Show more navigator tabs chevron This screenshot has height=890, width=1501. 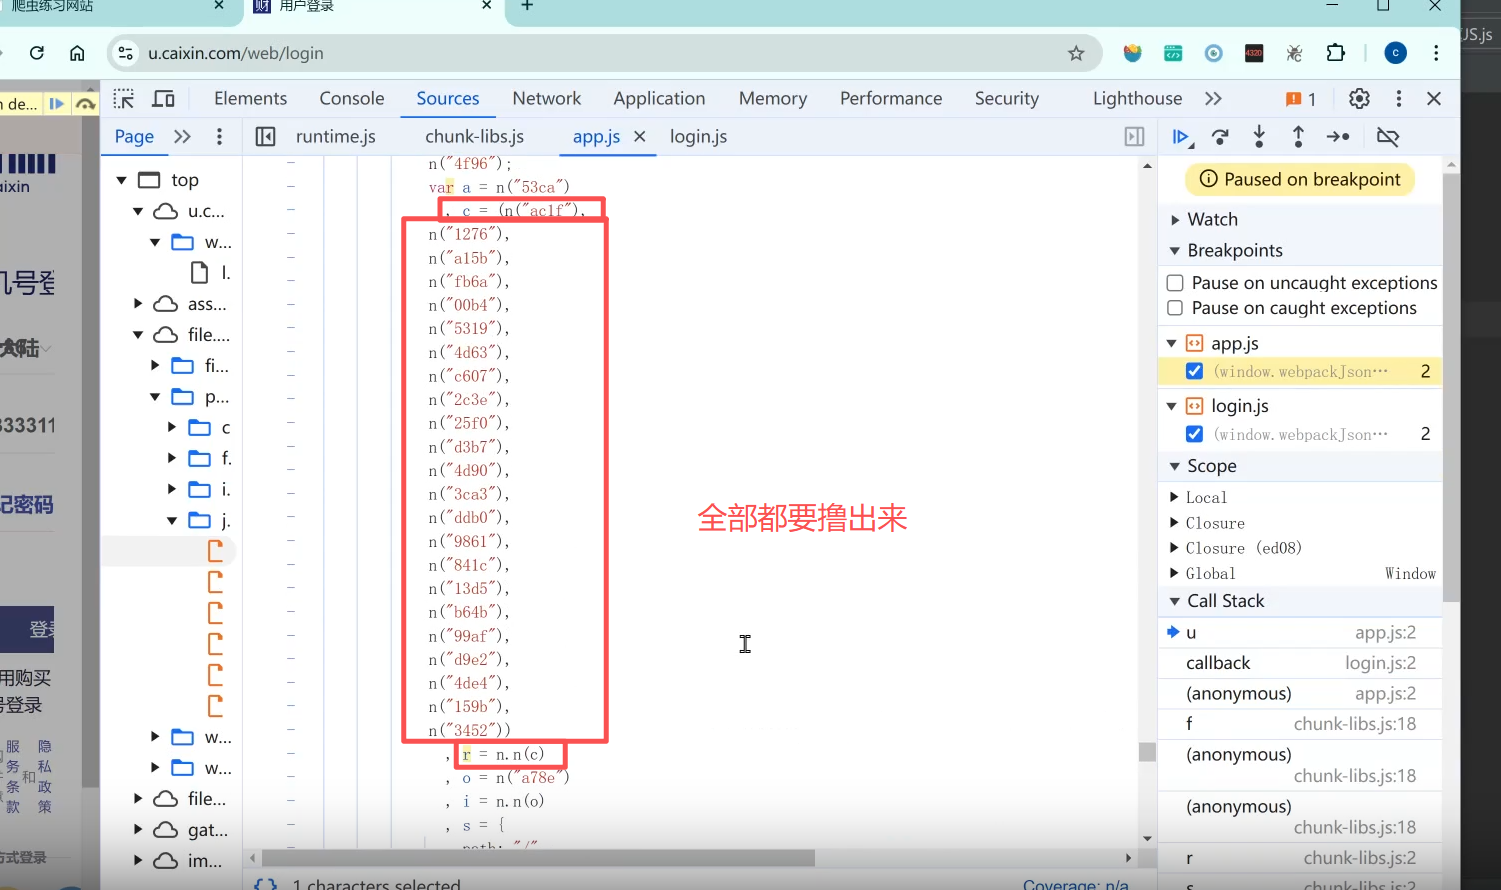click(x=182, y=136)
